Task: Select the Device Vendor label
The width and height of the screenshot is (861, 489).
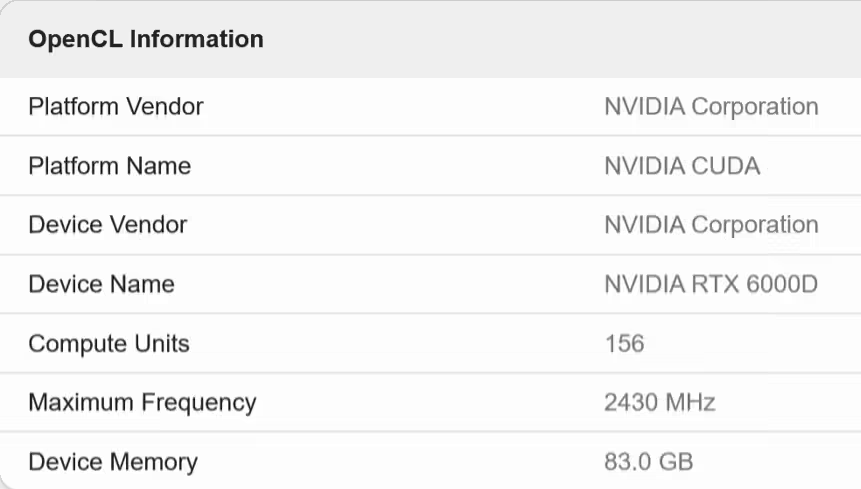Action: tap(107, 225)
